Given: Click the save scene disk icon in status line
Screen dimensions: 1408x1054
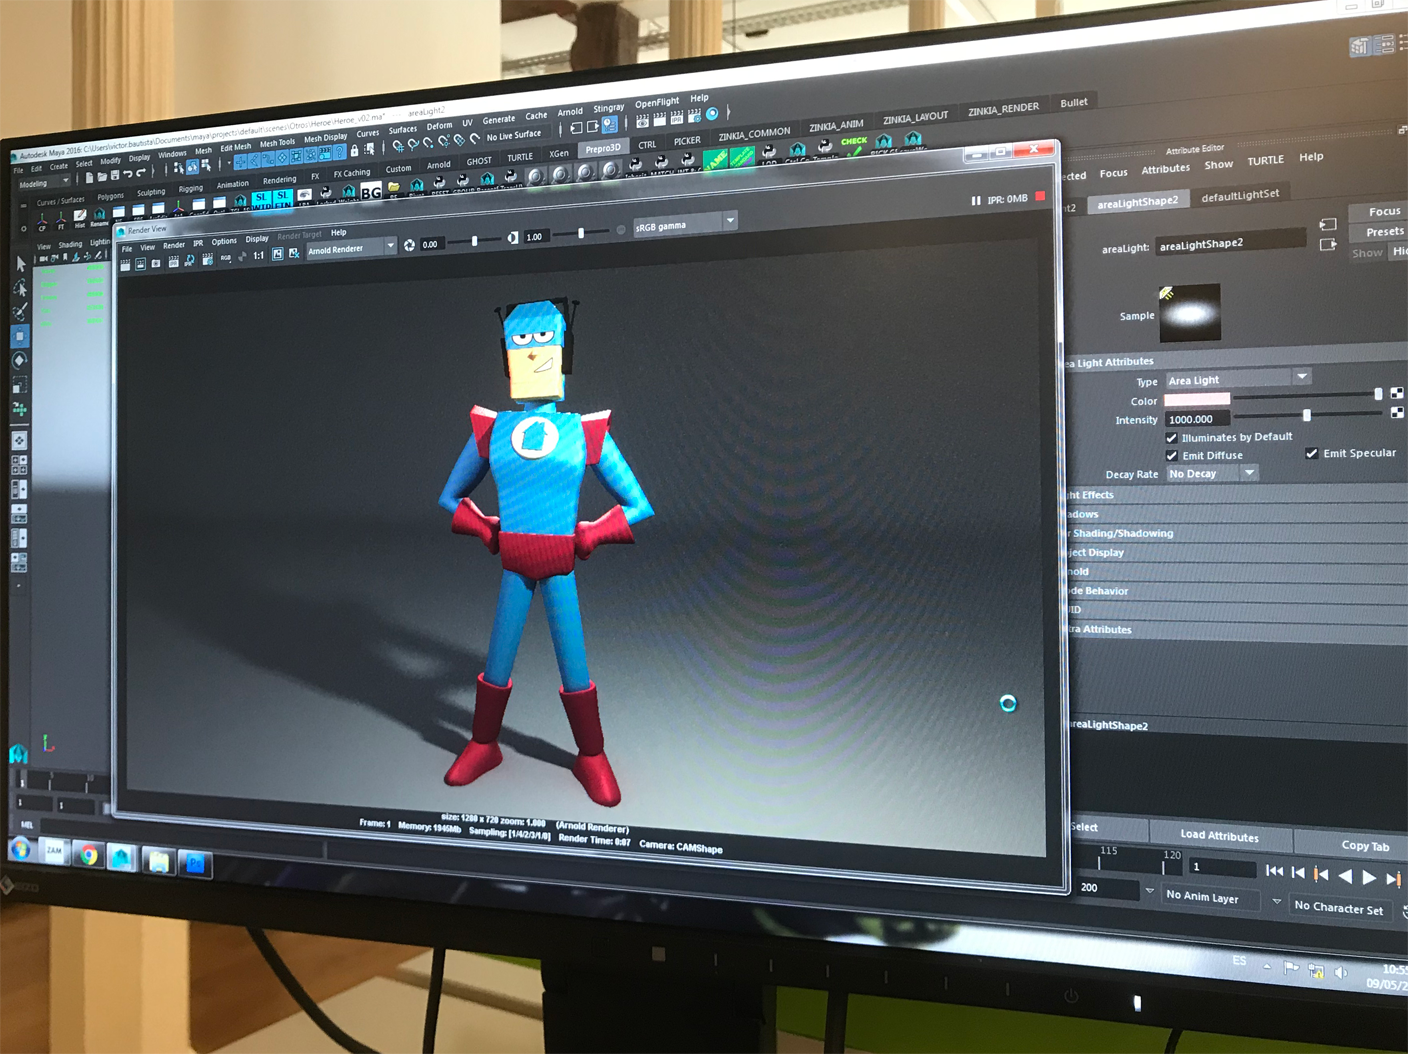Looking at the screenshot, I should tap(114, 176).
